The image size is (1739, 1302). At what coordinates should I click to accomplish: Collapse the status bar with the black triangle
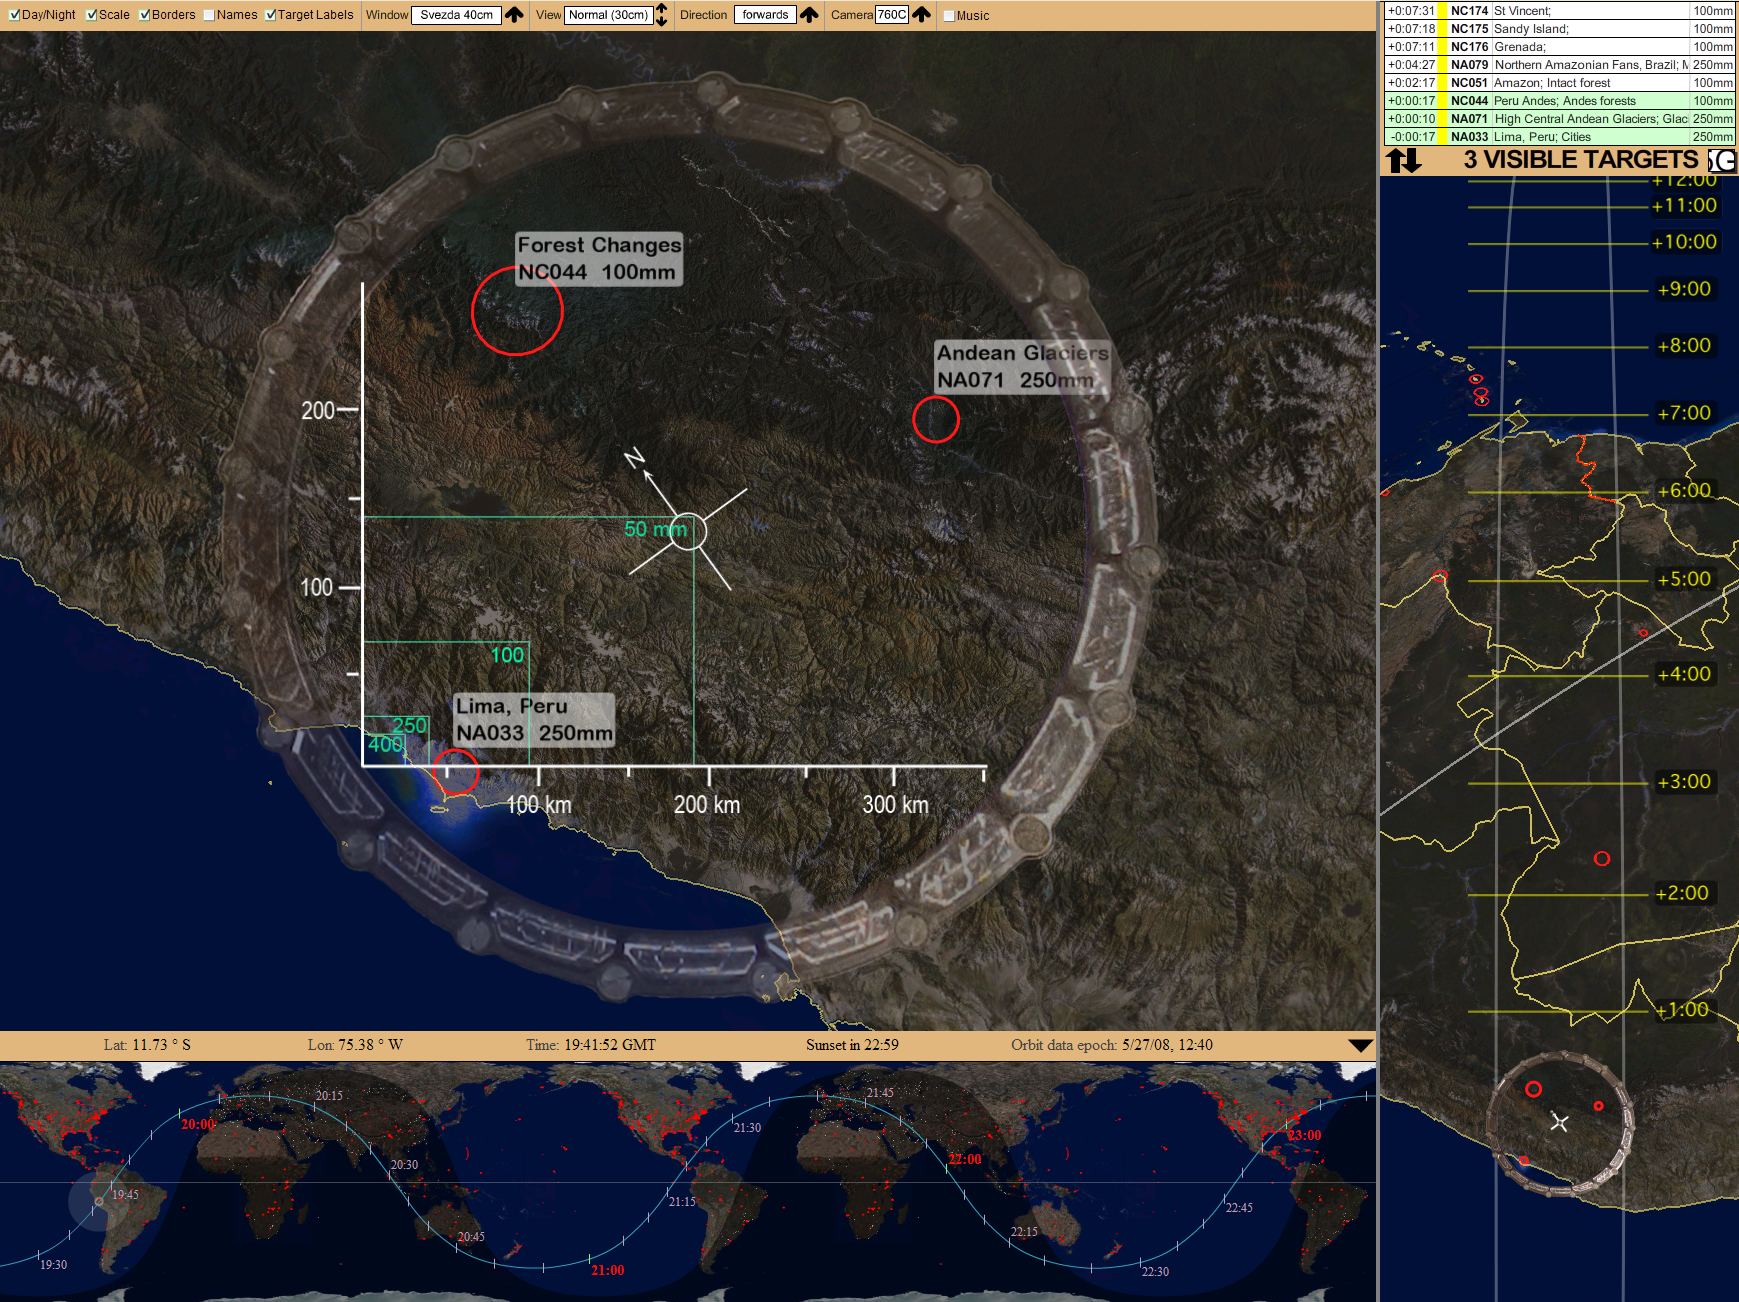[1360, 1045]
